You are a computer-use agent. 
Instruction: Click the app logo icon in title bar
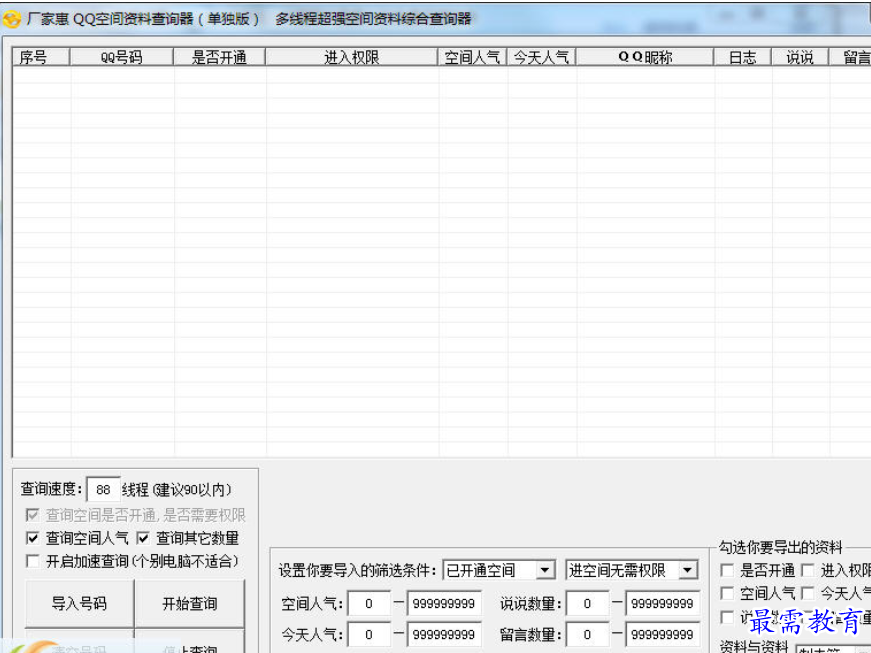pyautogui.click(x=11, y=19)
